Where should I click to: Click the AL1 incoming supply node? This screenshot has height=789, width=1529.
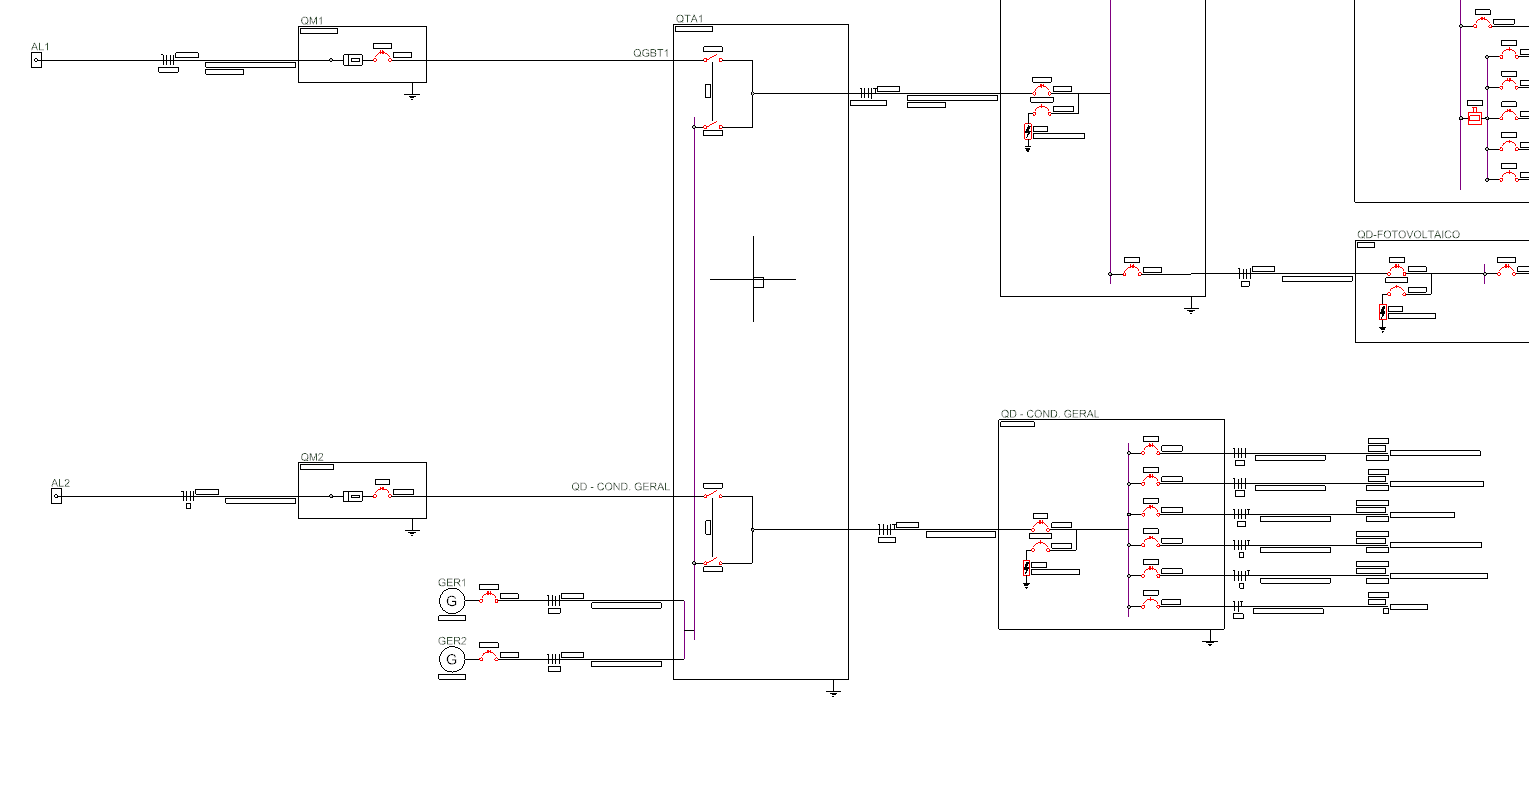pyautogui.click(x=37, y=61)
